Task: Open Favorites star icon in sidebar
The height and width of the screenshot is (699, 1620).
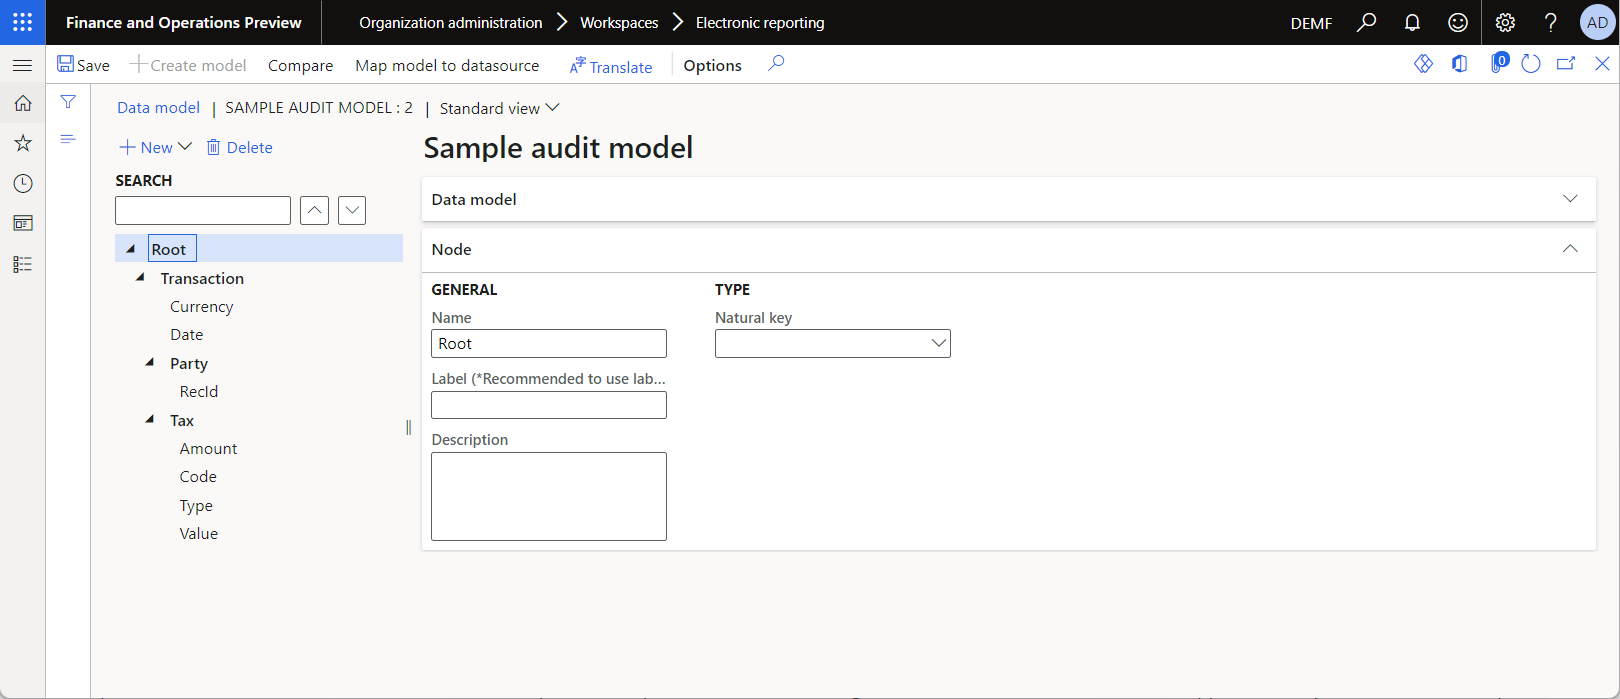Action: (x=23, y=143)
